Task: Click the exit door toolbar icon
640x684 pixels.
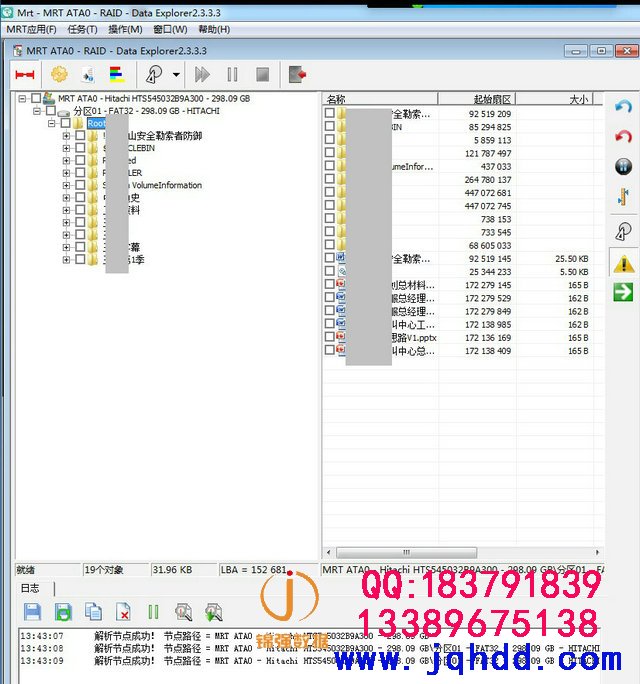Action: tap(297, 75)
